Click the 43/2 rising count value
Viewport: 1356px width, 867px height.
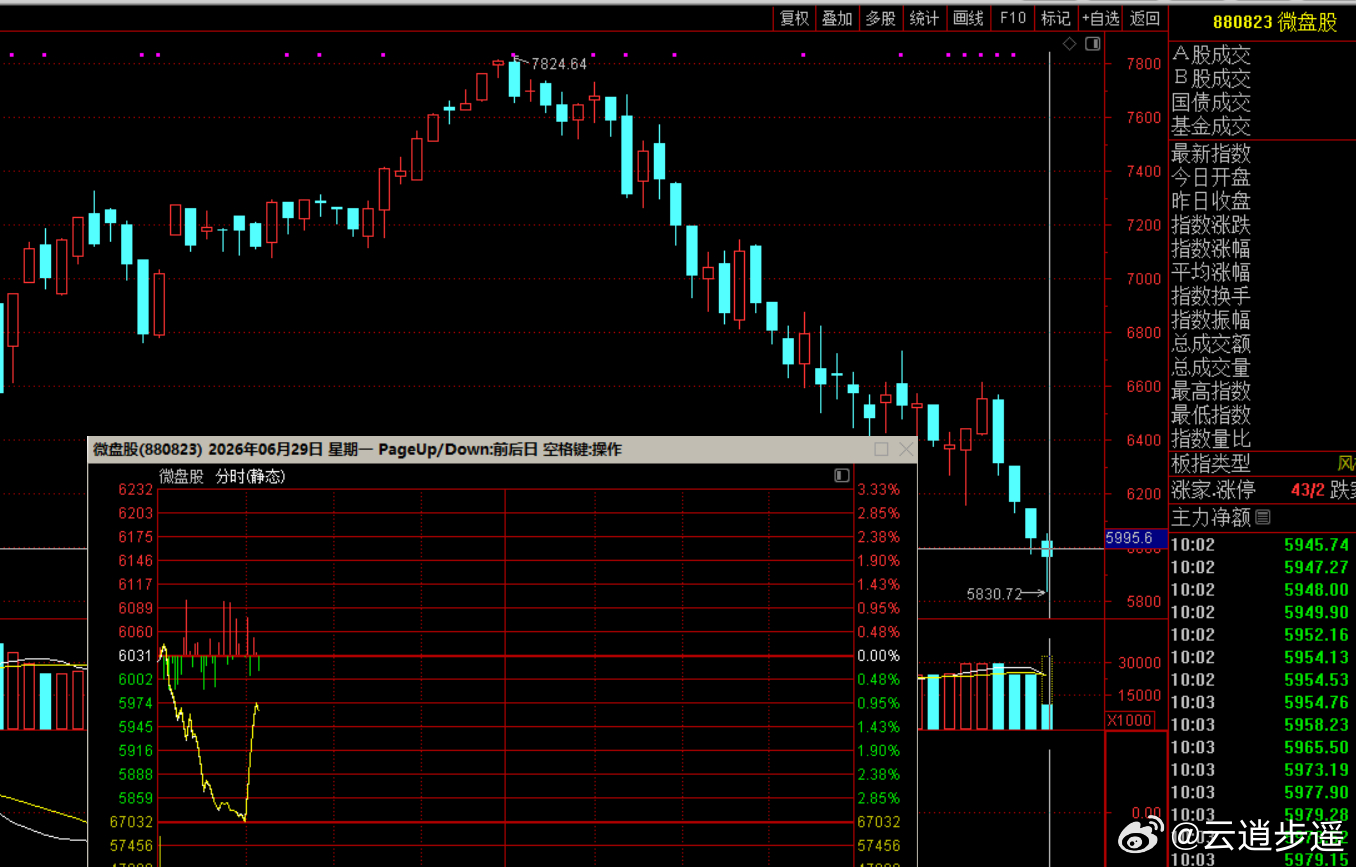pyautogui.click(x=1307, y=491)
